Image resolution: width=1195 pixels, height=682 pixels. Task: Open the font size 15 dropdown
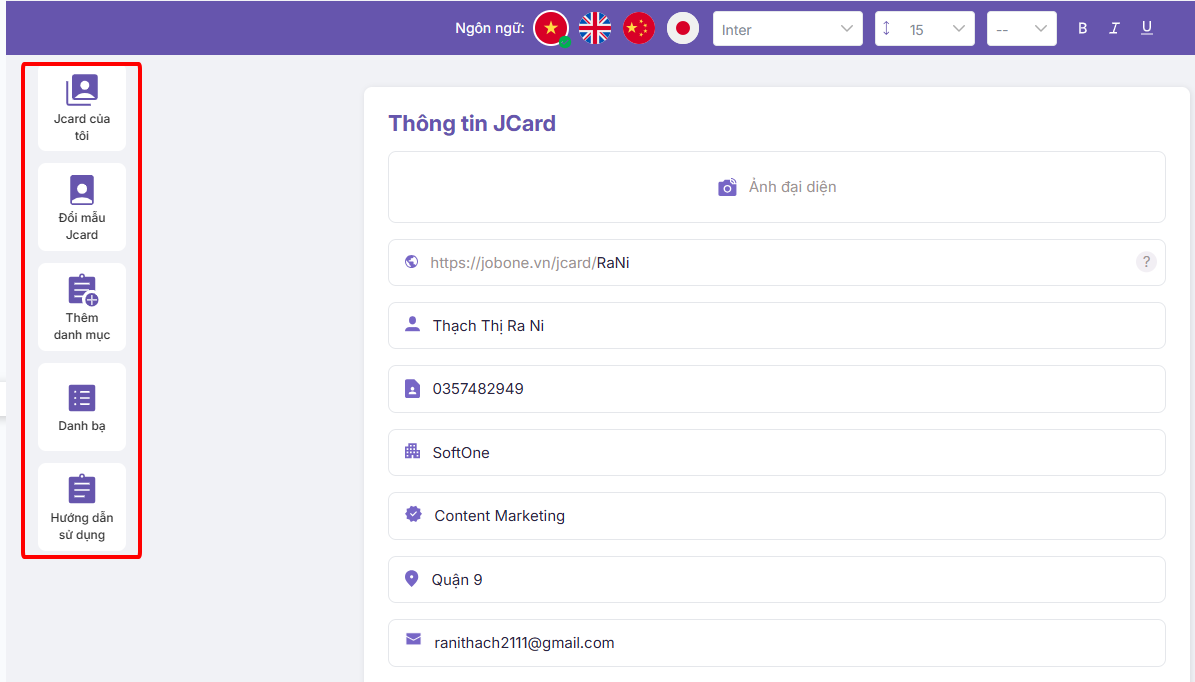(x=924, y=29)
